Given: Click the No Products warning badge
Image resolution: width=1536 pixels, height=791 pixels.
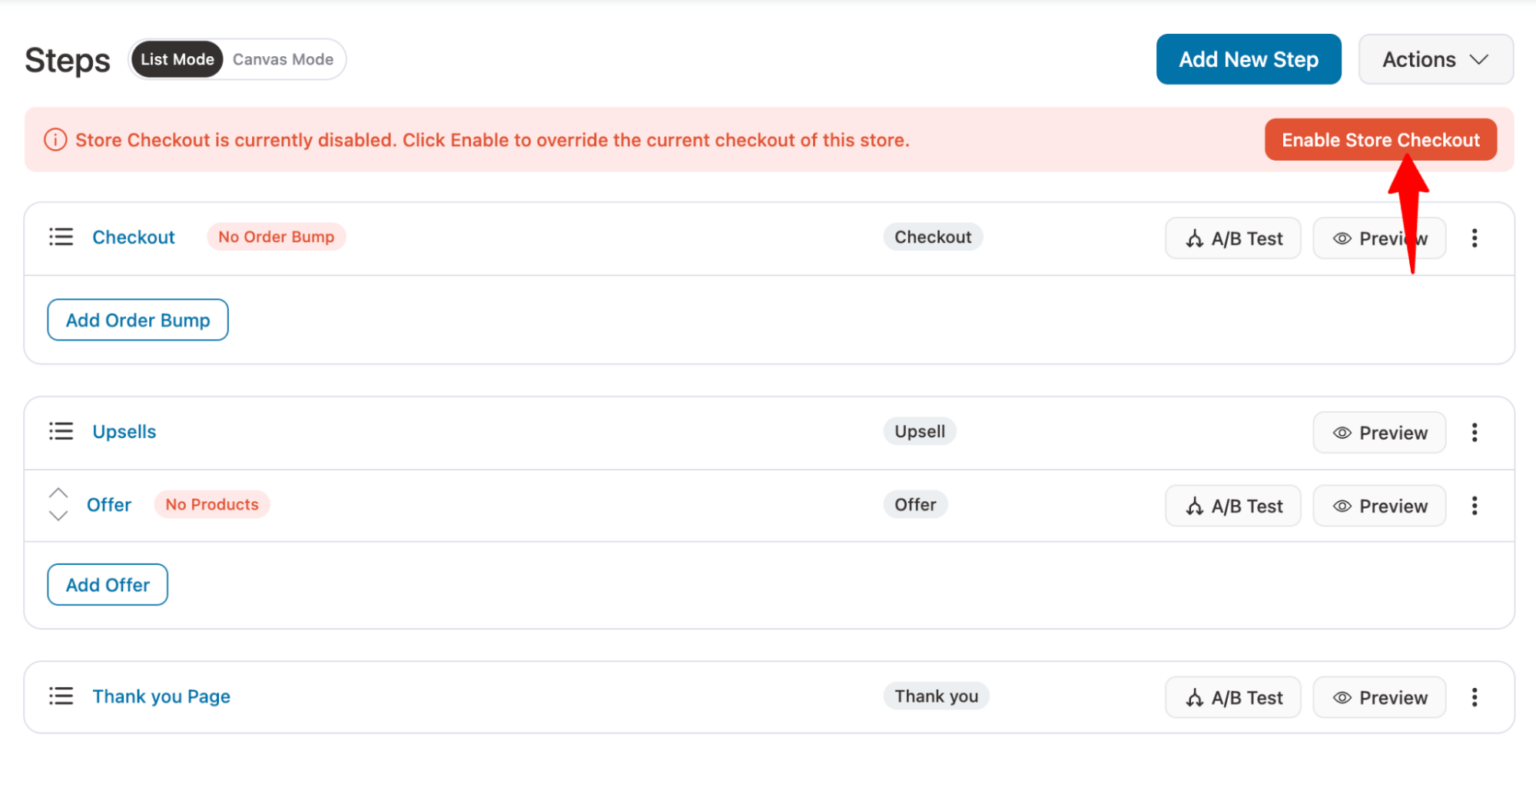Looking at the screenshot, I should (x=211, y=504).
